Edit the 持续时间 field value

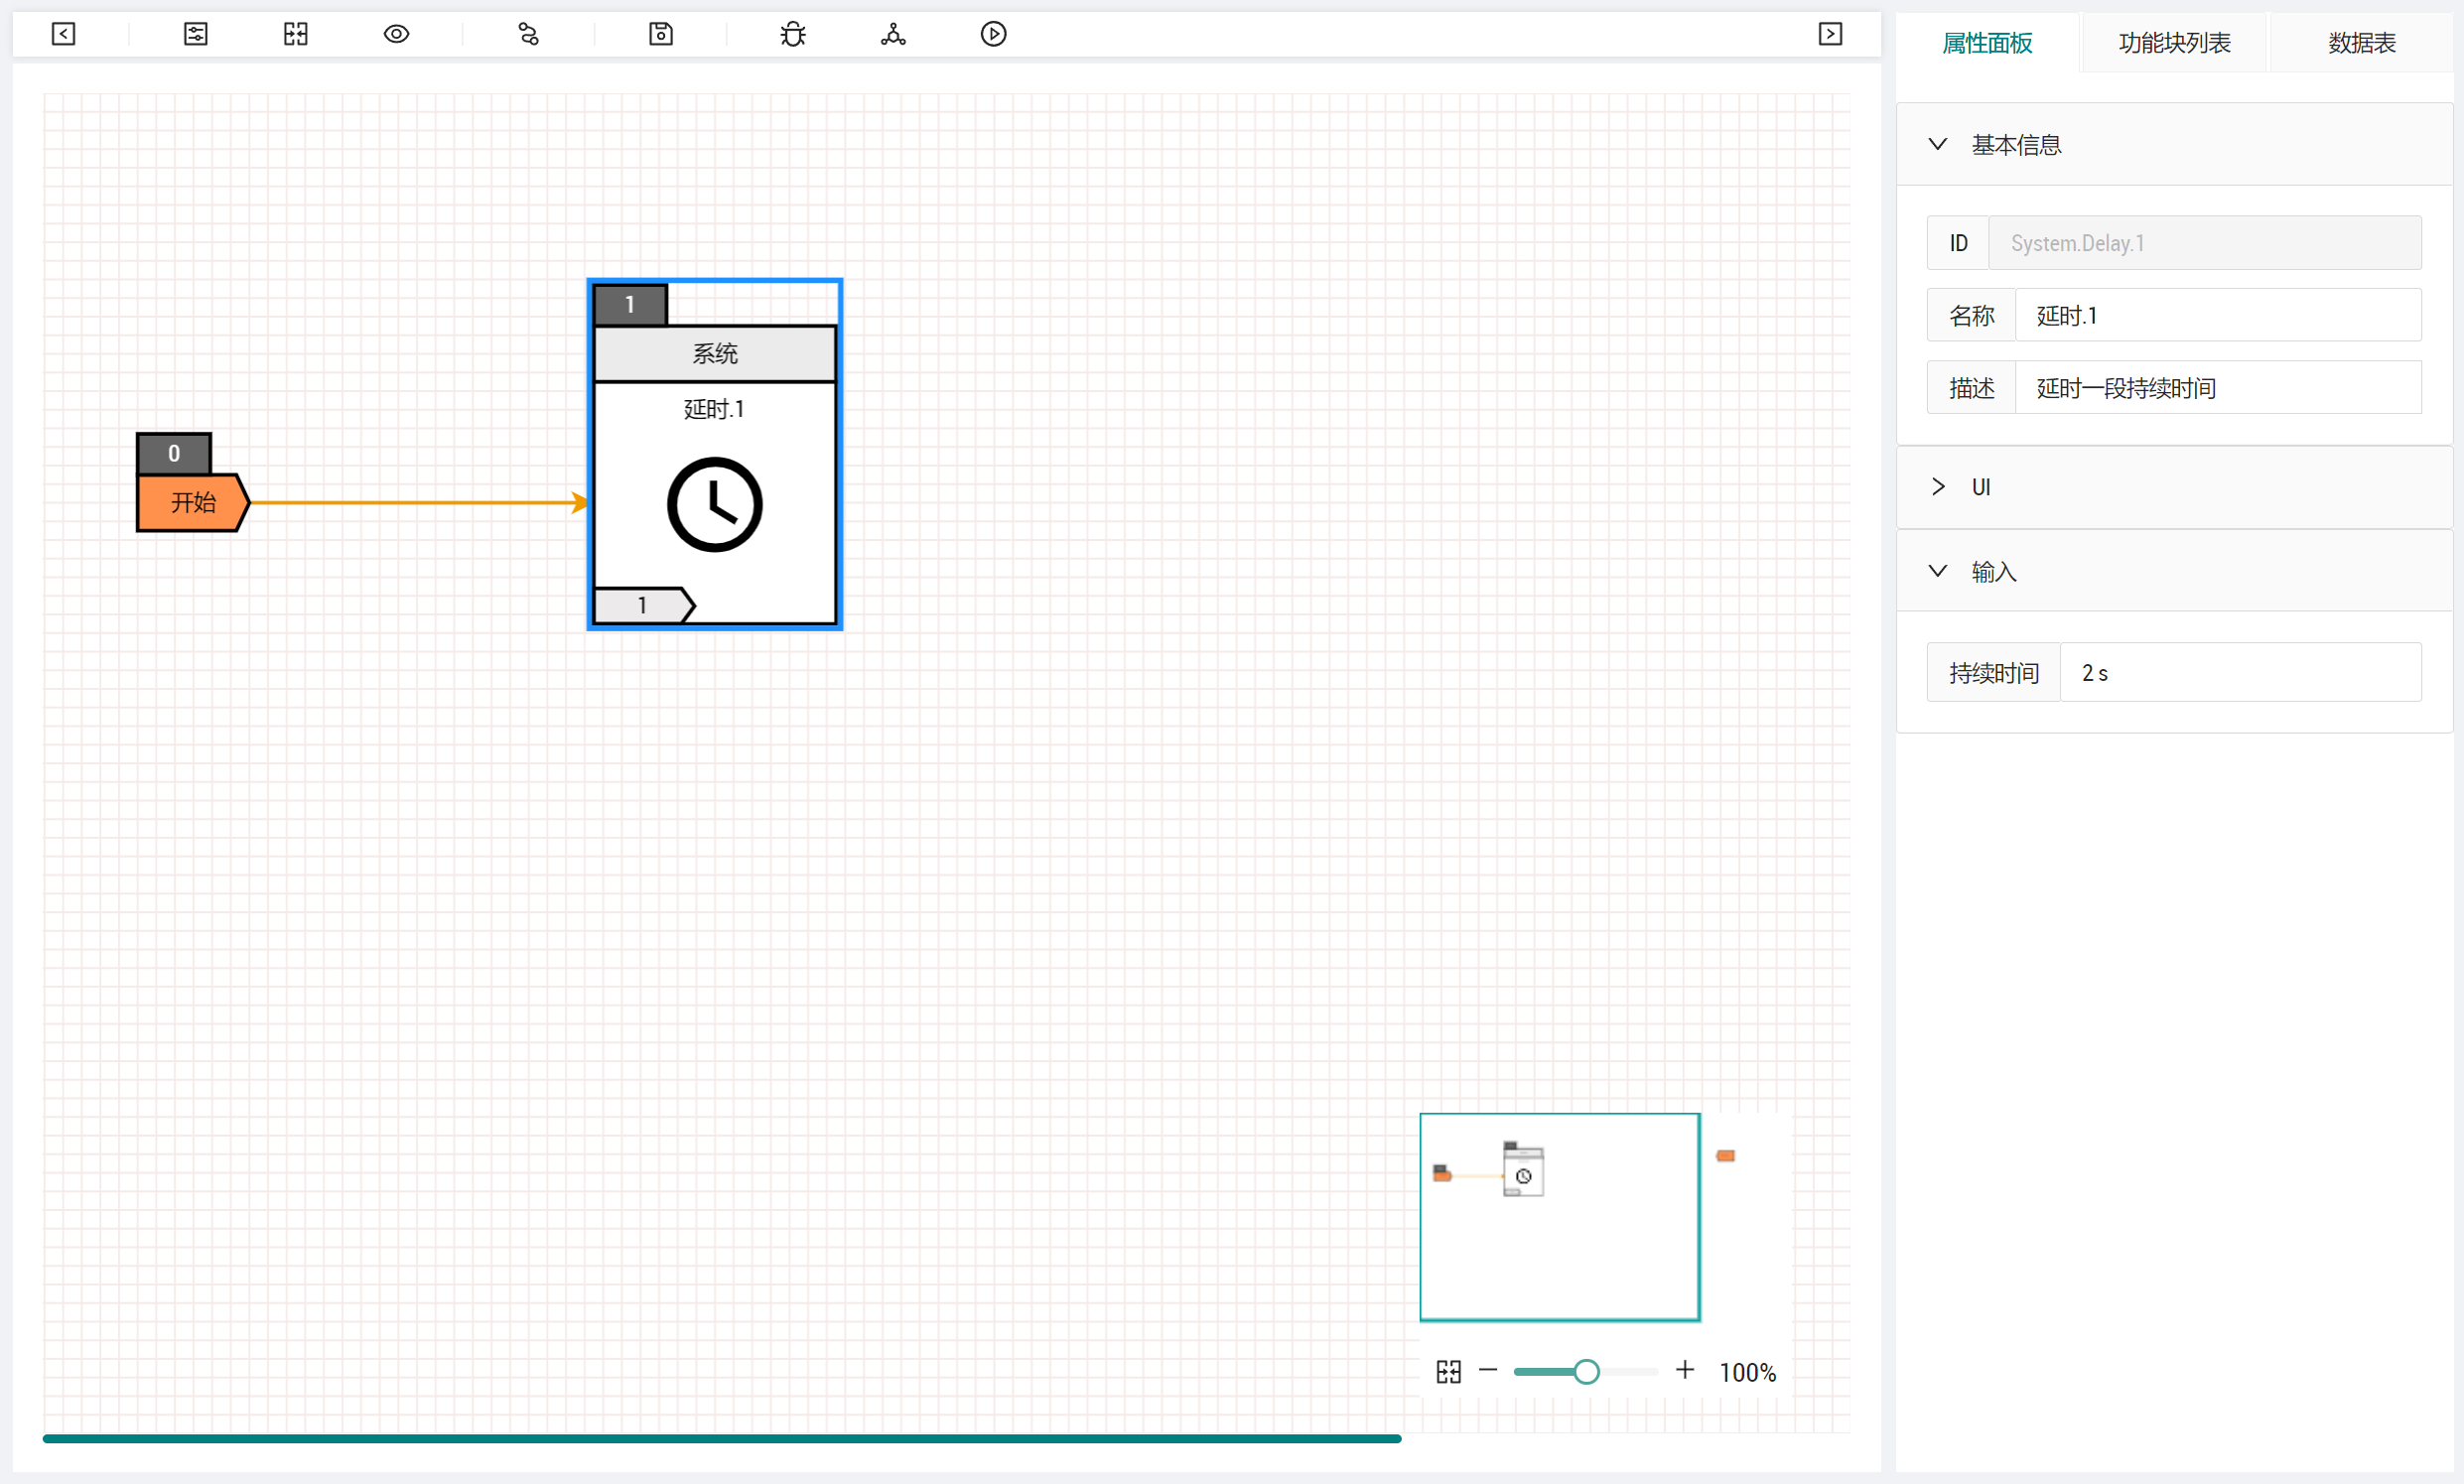pyautogui.click(x=2240, y=672)
